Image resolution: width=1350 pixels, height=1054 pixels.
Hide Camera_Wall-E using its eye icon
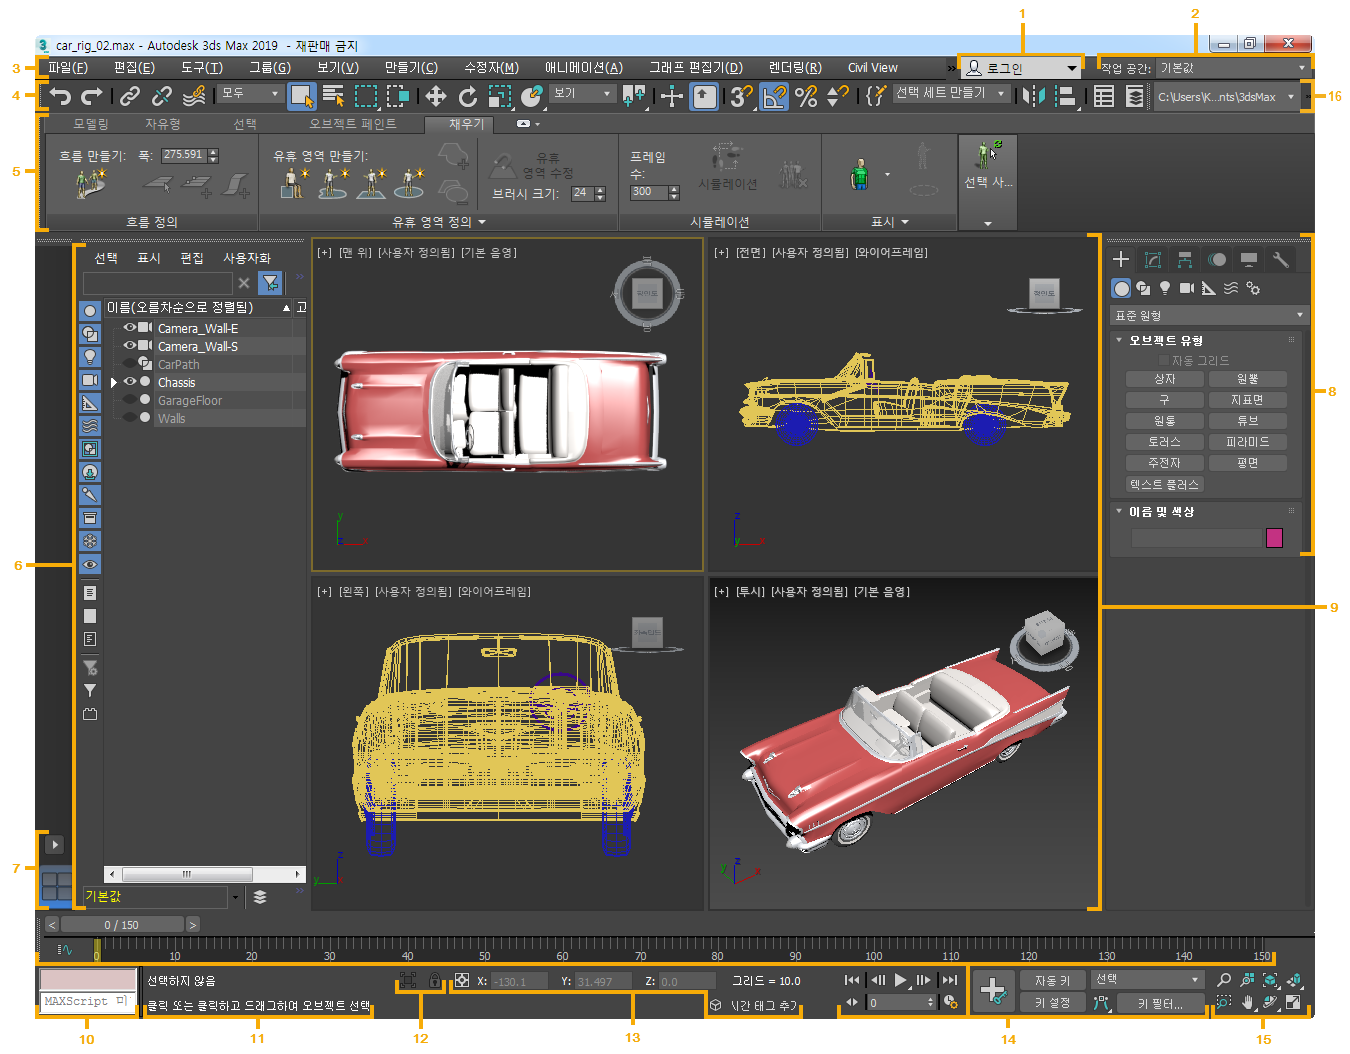pyautogui.click(x=129, y=328)
